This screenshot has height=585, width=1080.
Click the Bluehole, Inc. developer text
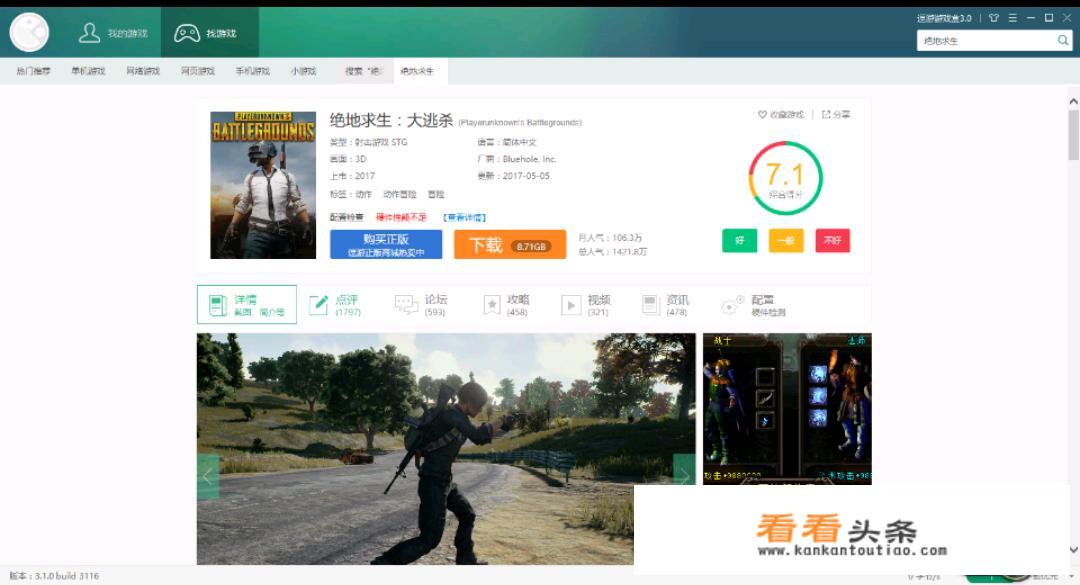coord(529,159)
